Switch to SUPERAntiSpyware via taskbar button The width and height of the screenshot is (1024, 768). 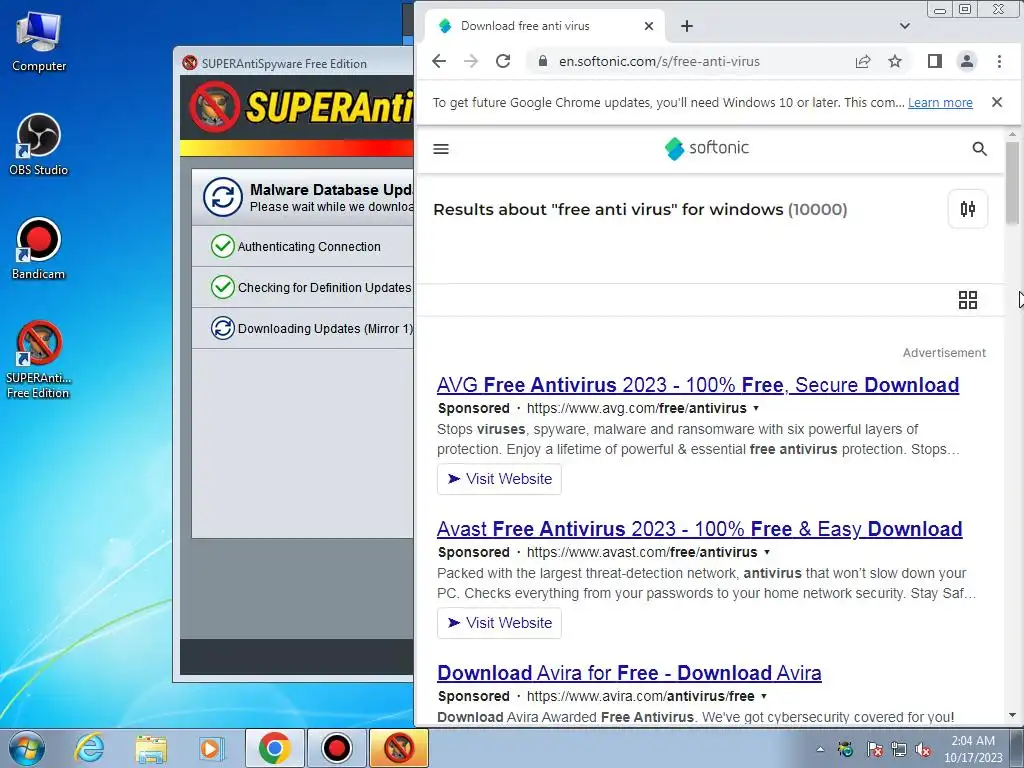point(398,748)
